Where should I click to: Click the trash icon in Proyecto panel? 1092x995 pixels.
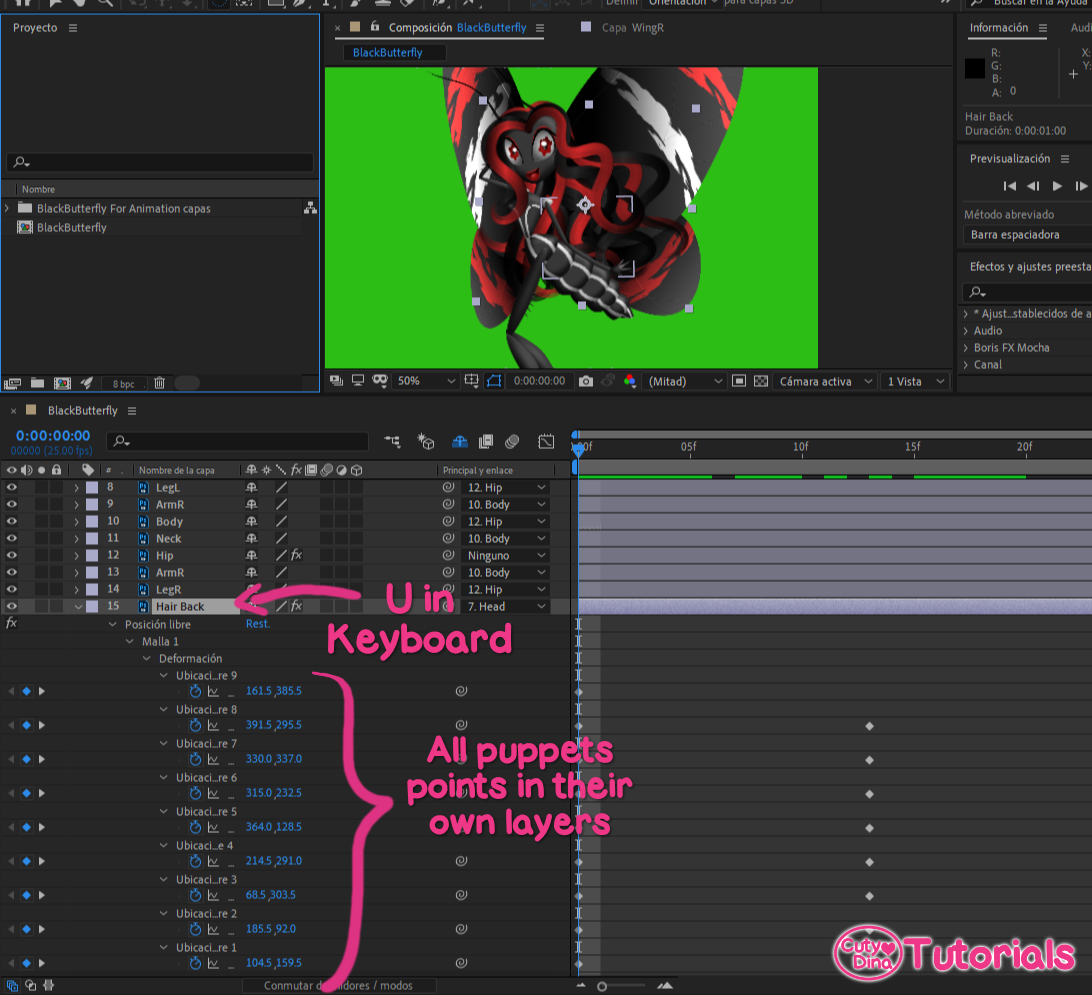point(159,383)
